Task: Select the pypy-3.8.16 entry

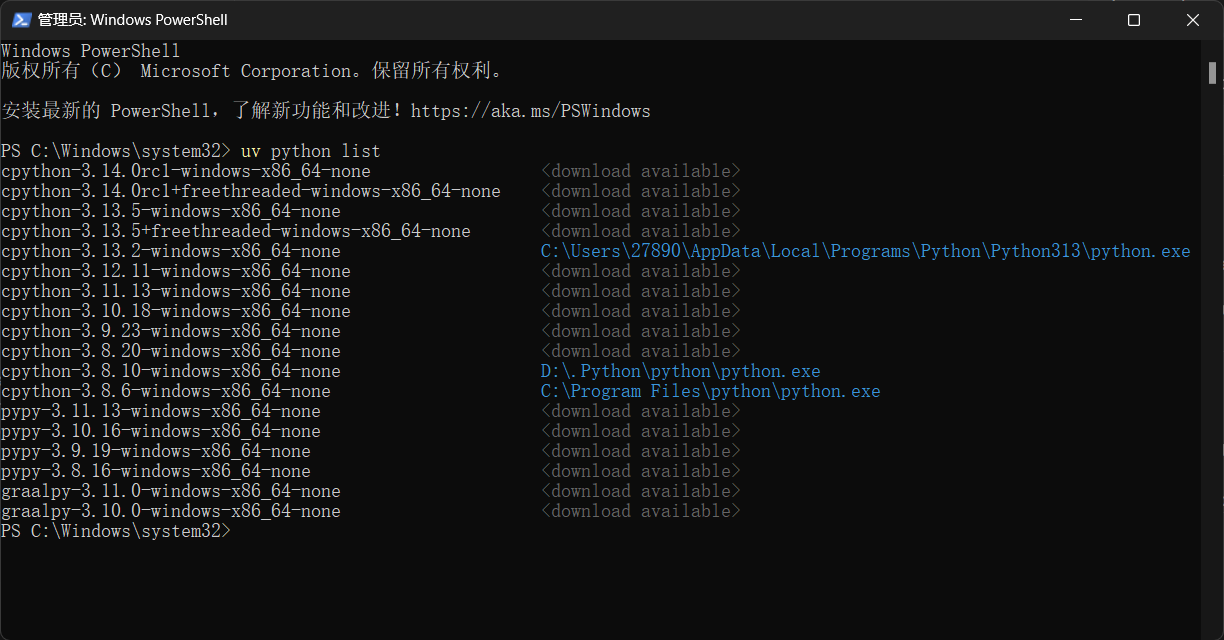Action: [155, 471]
